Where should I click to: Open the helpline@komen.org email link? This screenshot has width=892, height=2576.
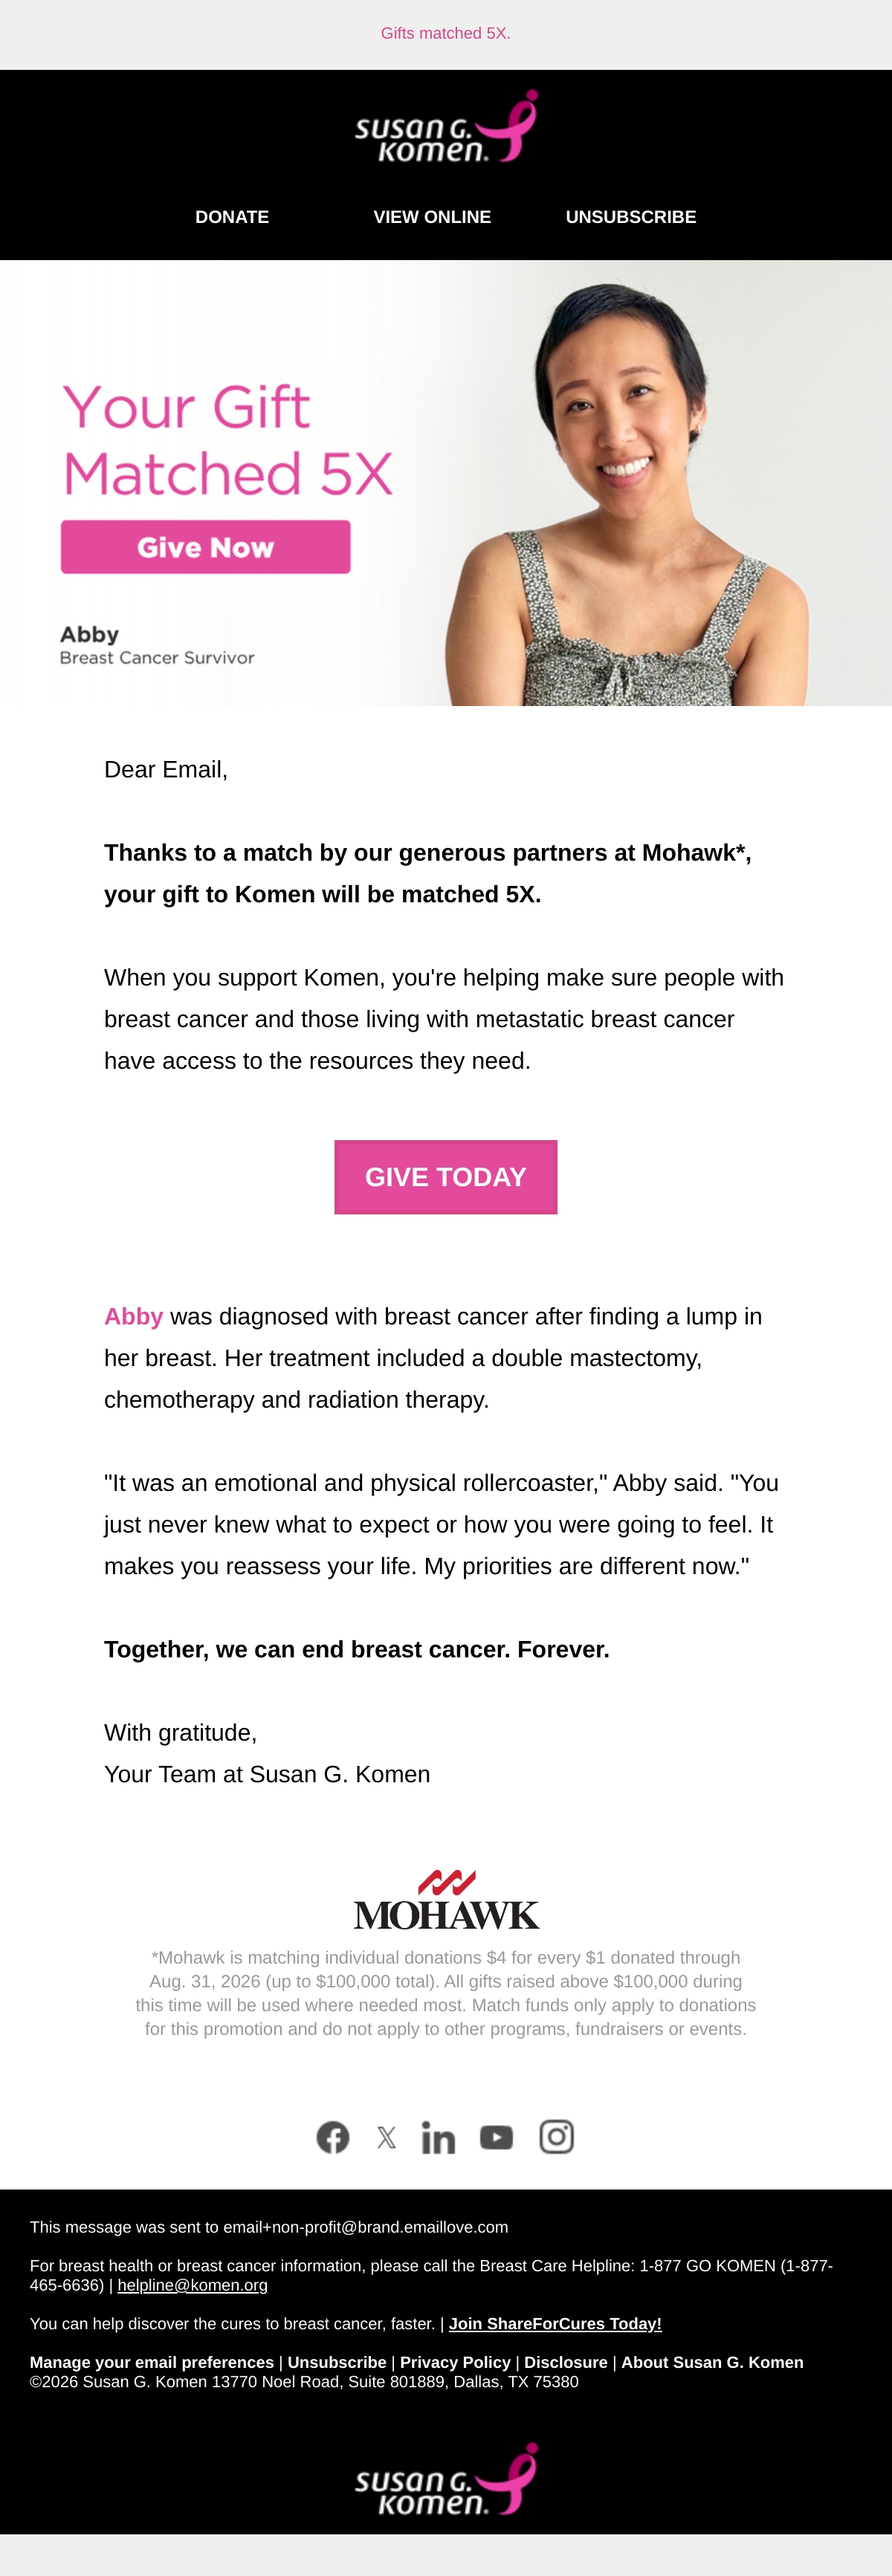click(x=193, y=2285)
